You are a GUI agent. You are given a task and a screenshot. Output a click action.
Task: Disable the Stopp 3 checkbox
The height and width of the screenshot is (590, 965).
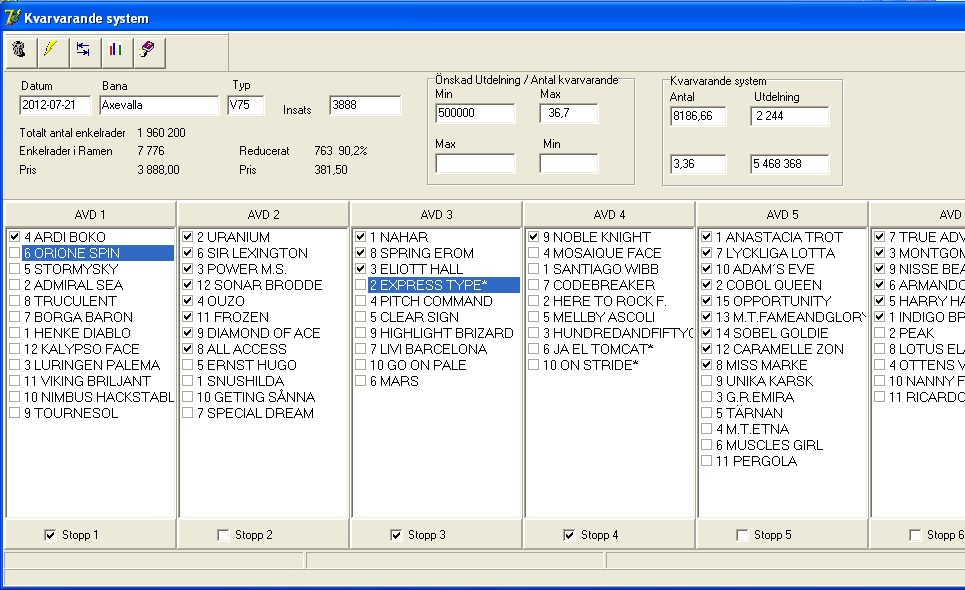tap(396, 535)
